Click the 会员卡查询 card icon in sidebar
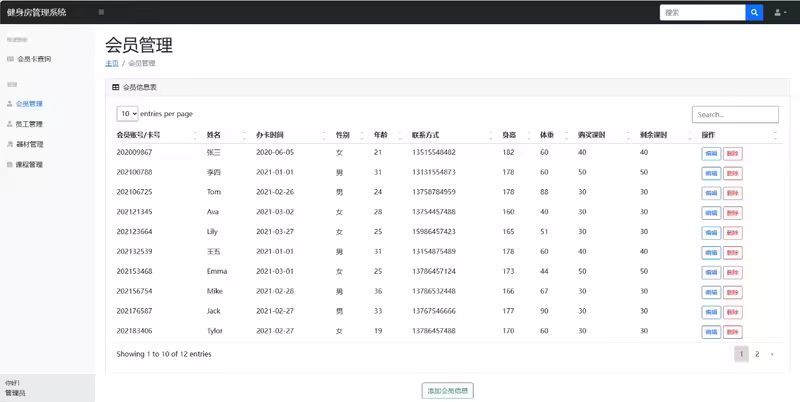The image size is (800, 402). tap(10, 59)
